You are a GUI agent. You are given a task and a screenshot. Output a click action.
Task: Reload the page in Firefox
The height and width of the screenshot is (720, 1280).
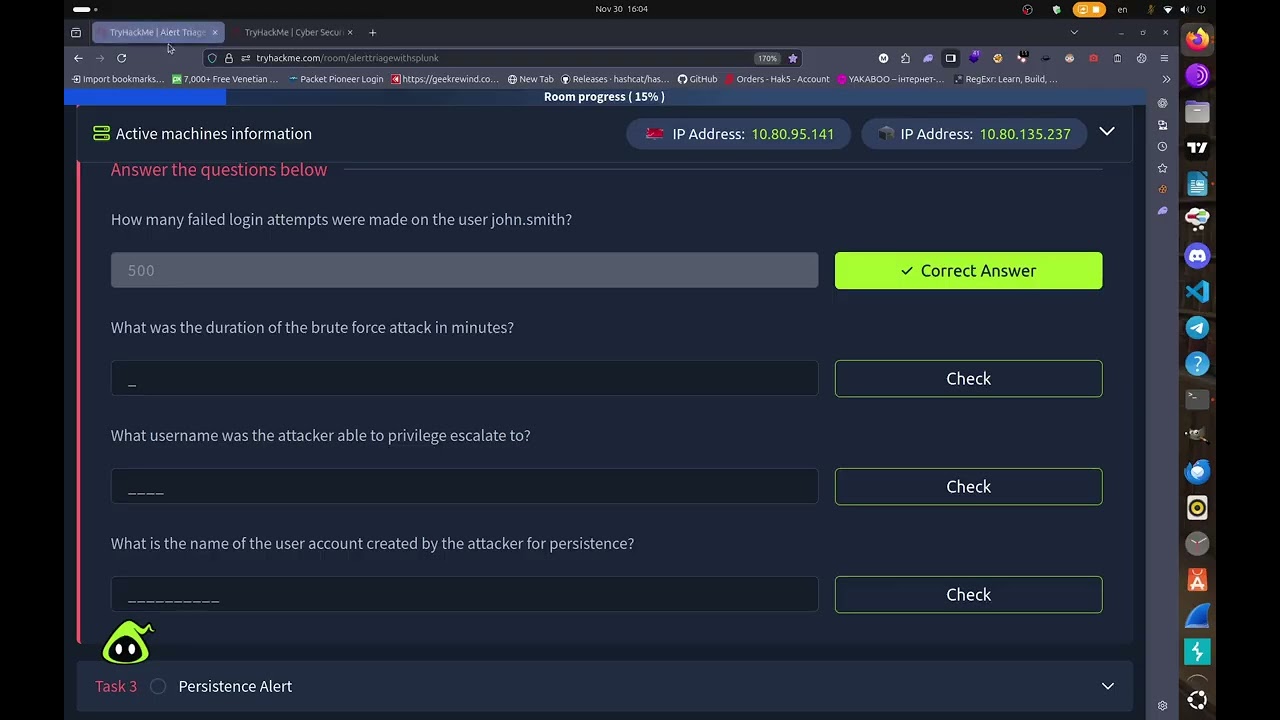tap(121, 58)
